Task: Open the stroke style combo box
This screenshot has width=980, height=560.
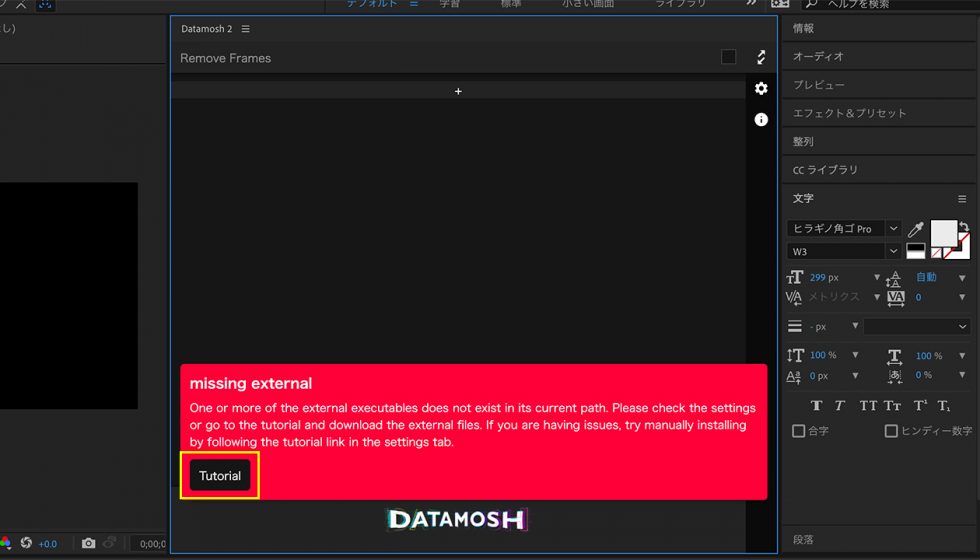Action: pos(917,326)
